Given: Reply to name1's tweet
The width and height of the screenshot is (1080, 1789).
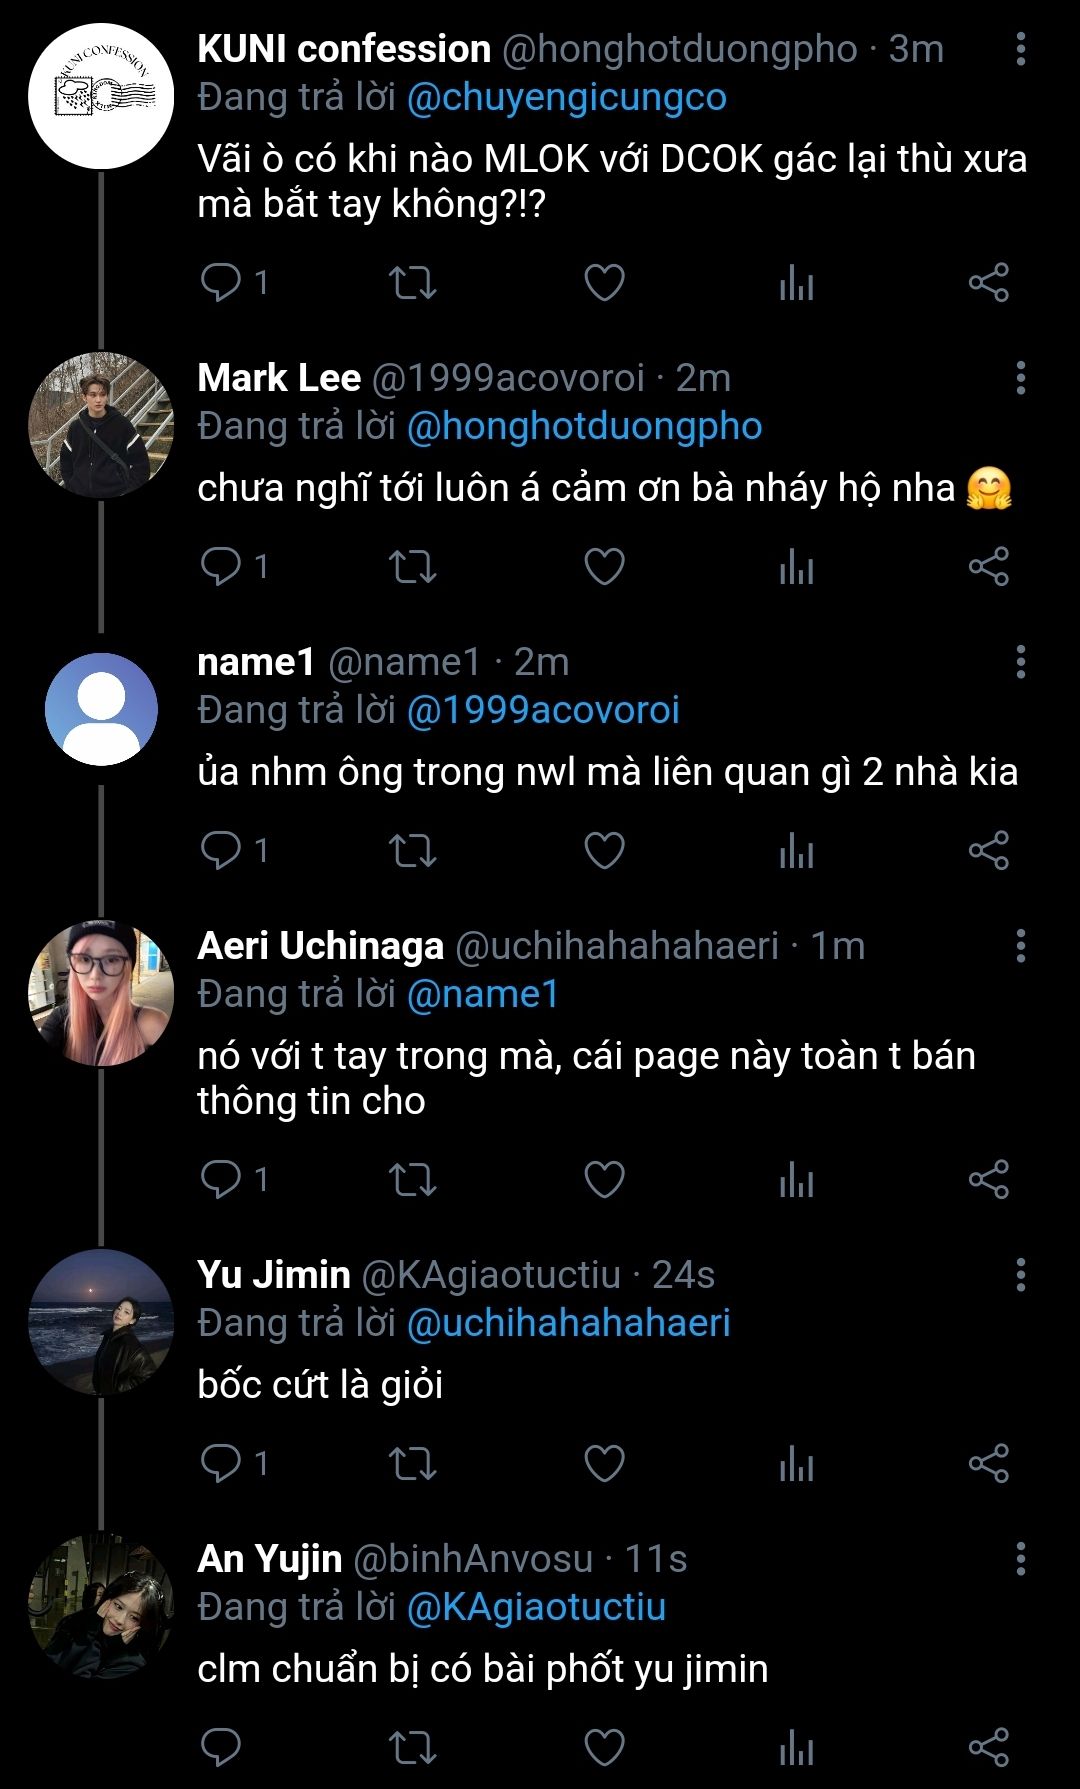Looking at the screenshot, I should point(220,851).
